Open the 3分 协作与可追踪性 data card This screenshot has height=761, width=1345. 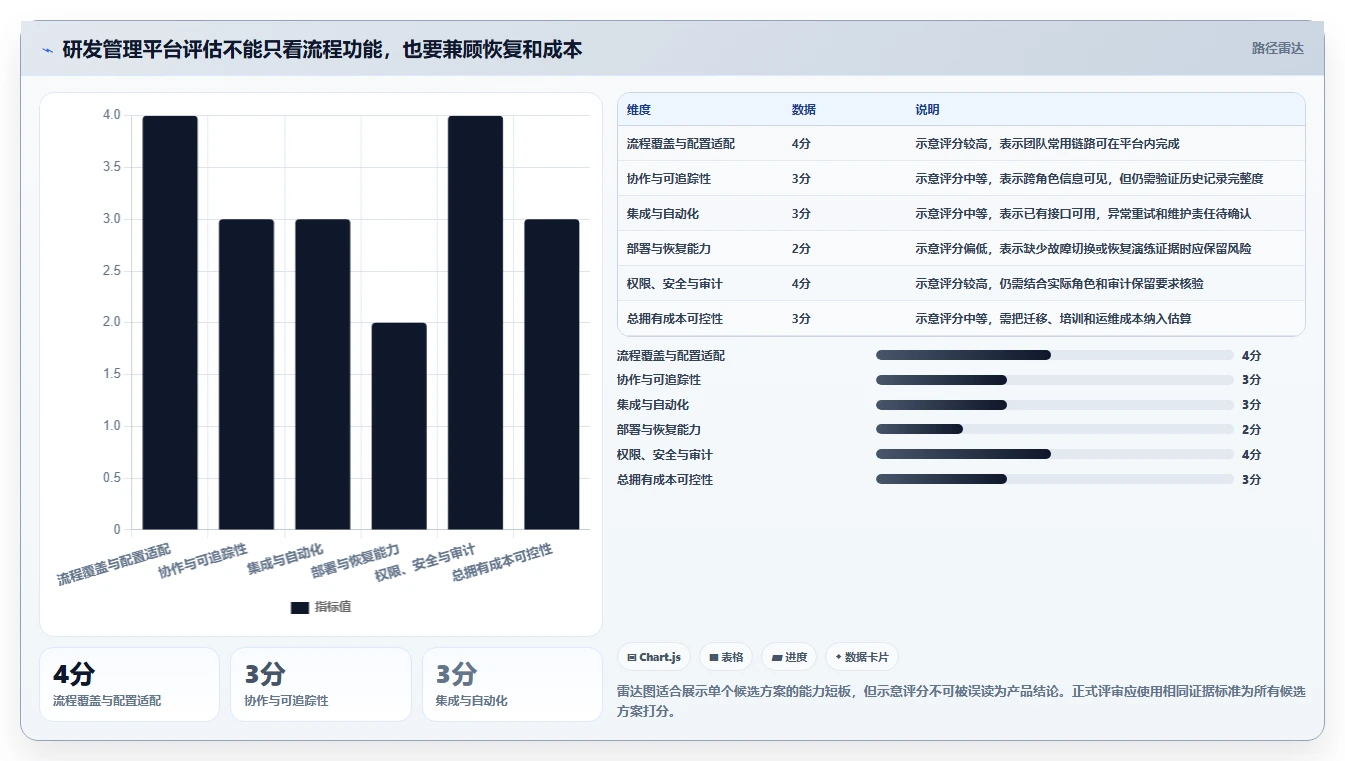(x=321, y=684)
